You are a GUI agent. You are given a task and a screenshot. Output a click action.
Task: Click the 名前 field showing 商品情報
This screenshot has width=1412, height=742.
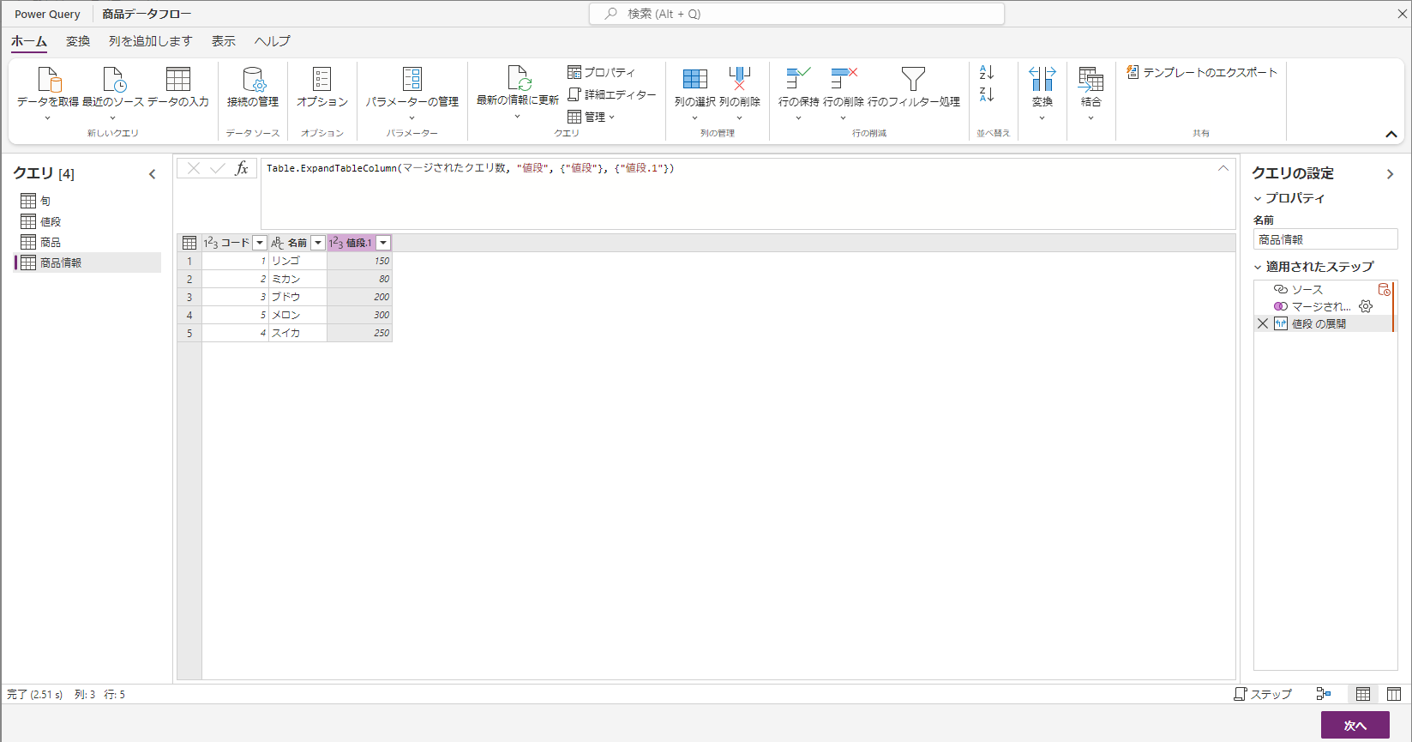(1325, 238)
